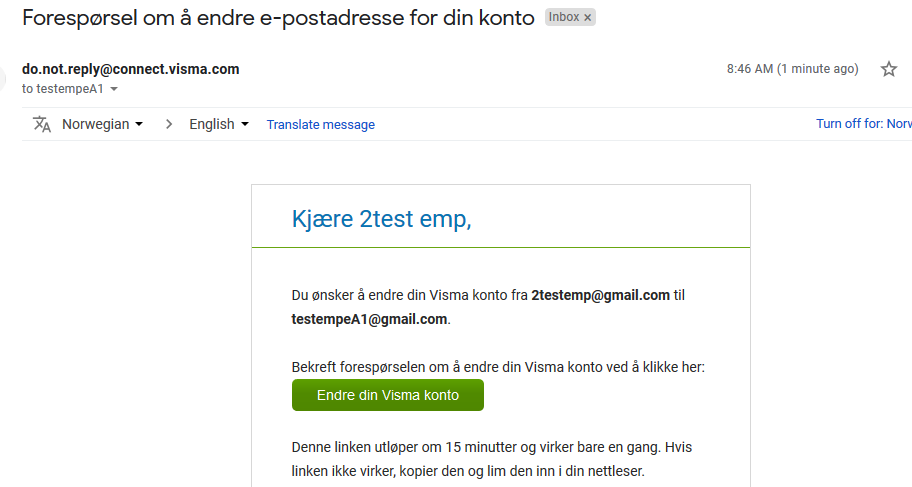This screenshot has height=487, width=912.
Task: Click the arrow between Norwegian and English
Action: tap(169, 124)
